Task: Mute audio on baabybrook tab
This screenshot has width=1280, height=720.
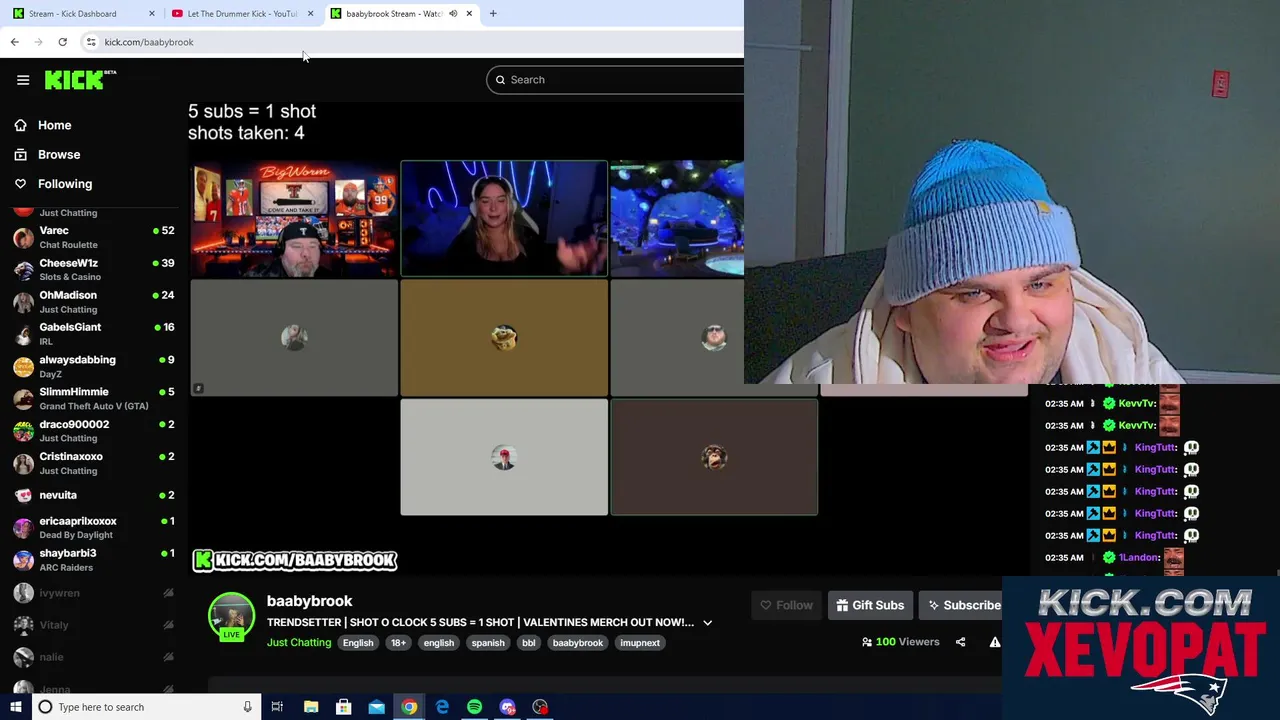Action: pos(453,14)
